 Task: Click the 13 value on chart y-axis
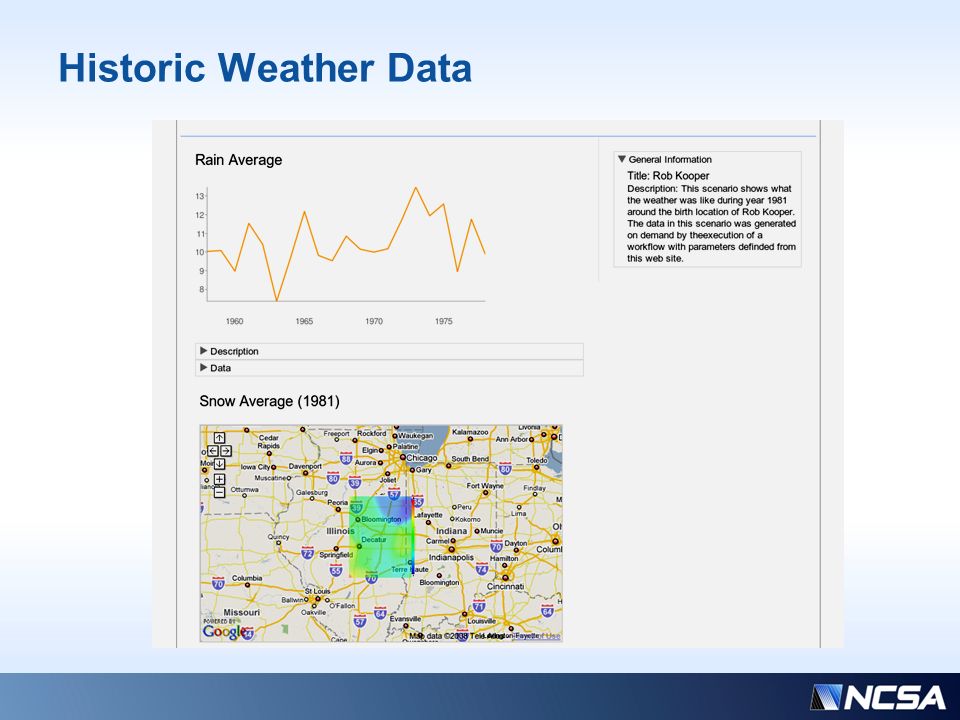click(x=200, y=197)
